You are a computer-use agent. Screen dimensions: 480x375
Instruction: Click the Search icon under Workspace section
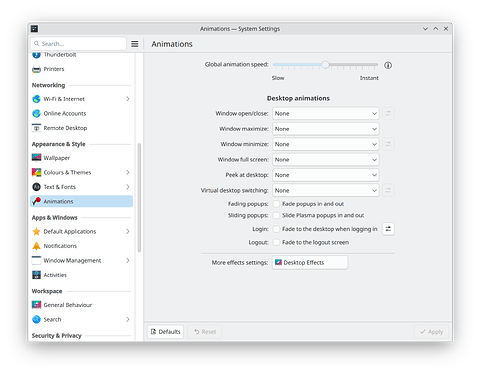pos(36,319)
